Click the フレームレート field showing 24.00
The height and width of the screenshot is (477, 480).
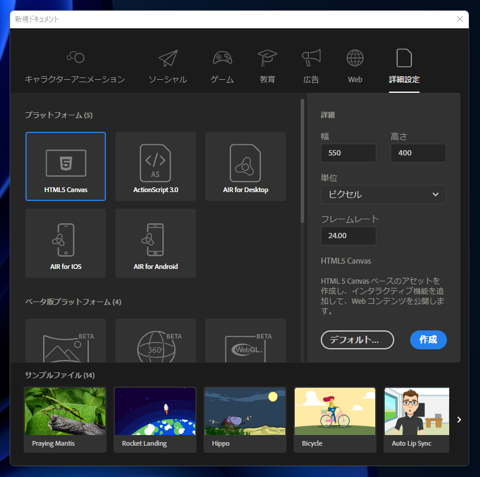click(349, 236)
